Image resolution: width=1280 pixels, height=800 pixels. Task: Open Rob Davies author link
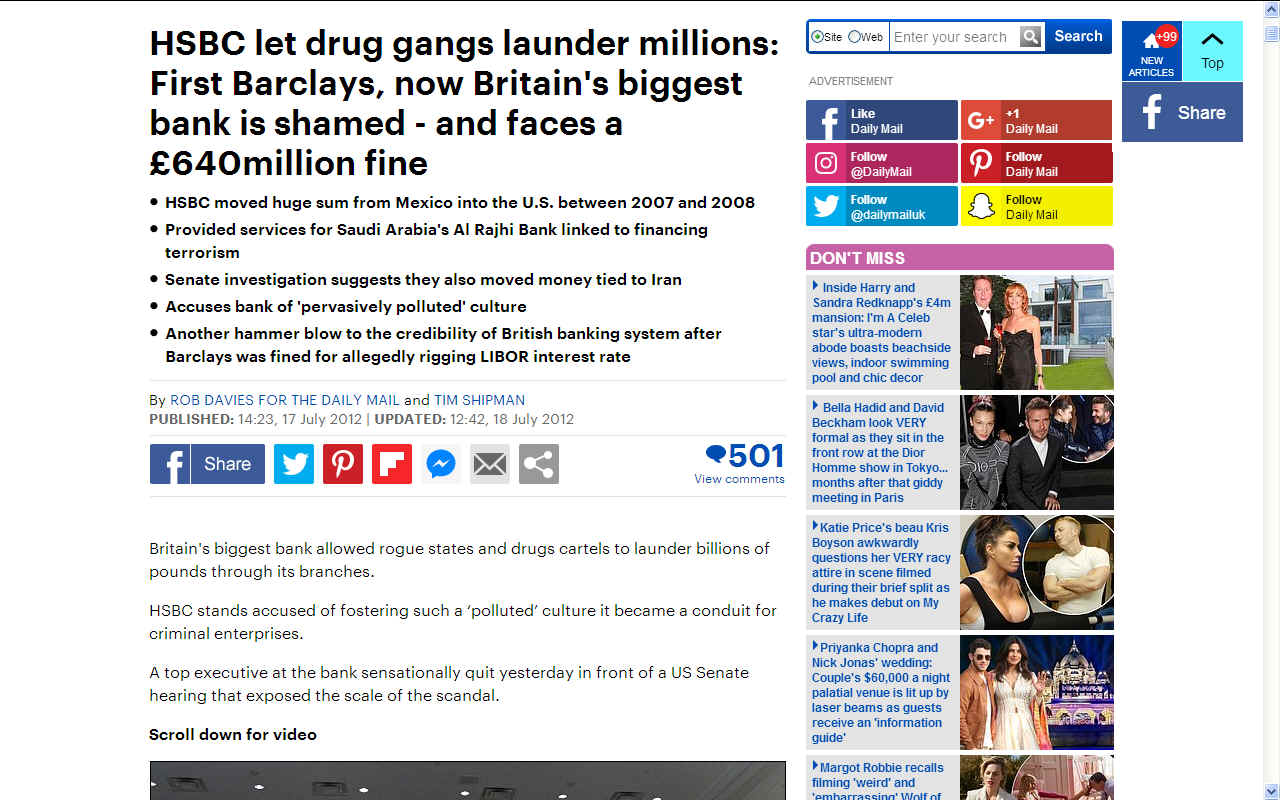(x=285, y=400)
